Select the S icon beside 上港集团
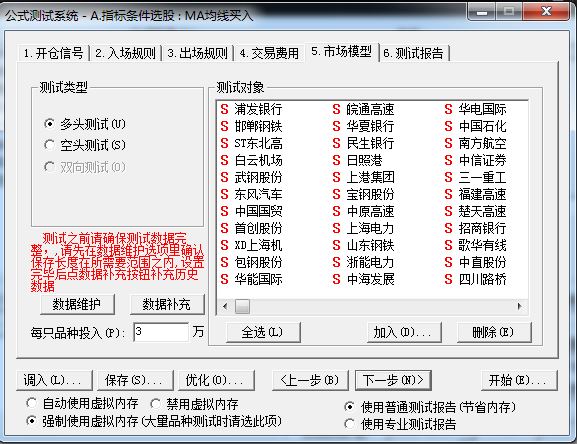577x444 pixels. pyautogui.click(x=336, y=177)
